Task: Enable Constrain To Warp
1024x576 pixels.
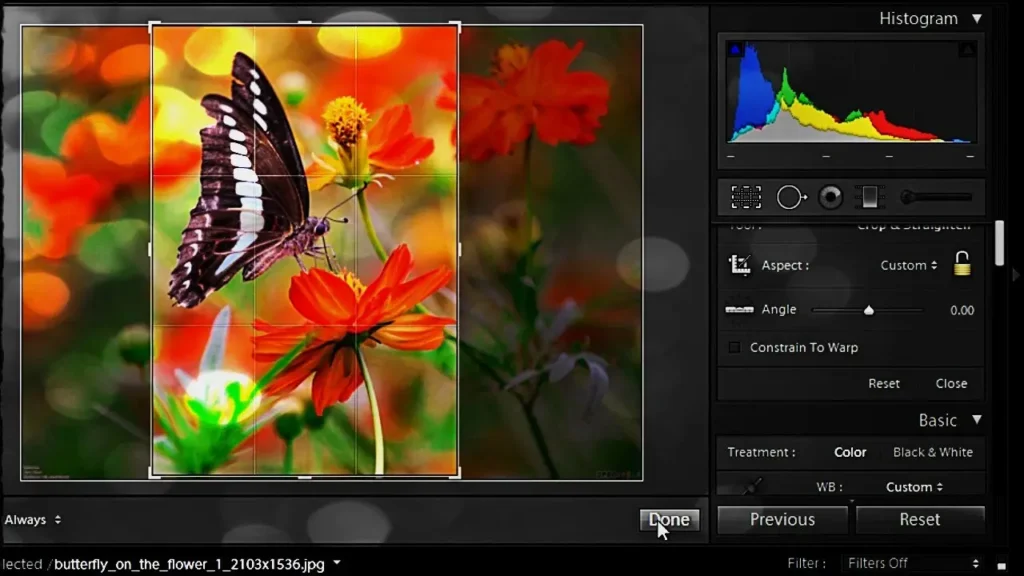Action: pos(733,347)
